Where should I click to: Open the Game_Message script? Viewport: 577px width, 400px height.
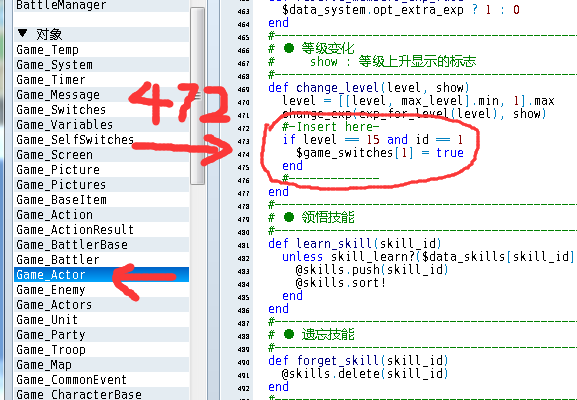click(101, 95)
